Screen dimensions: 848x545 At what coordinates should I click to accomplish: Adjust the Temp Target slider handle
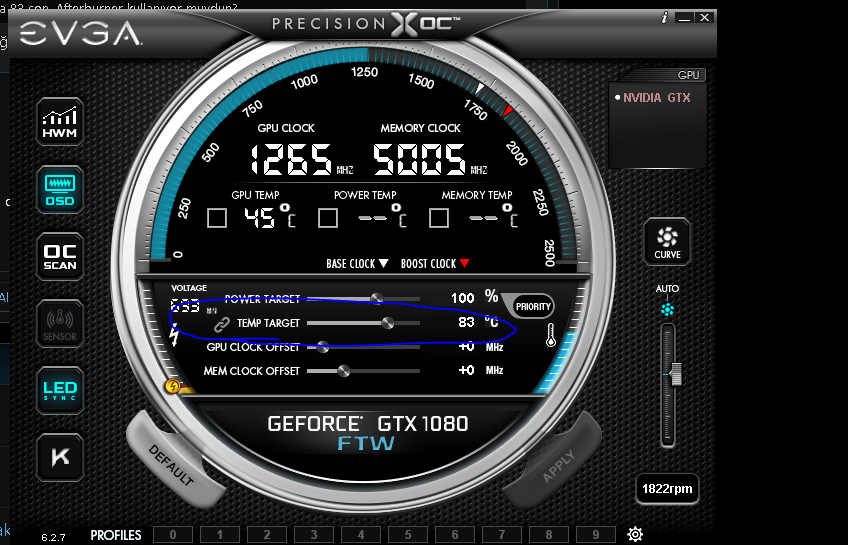(387, 323)
